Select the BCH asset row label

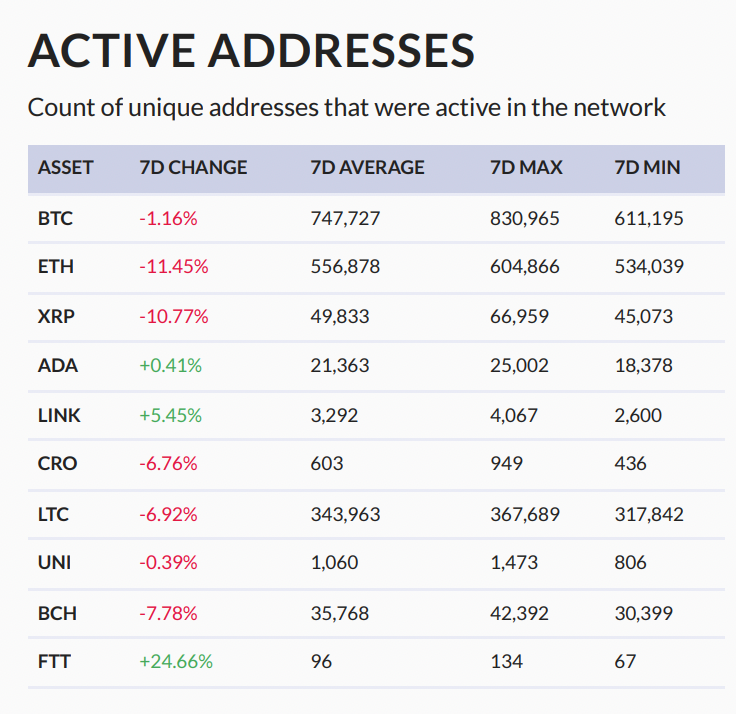[x=56, y=612]
